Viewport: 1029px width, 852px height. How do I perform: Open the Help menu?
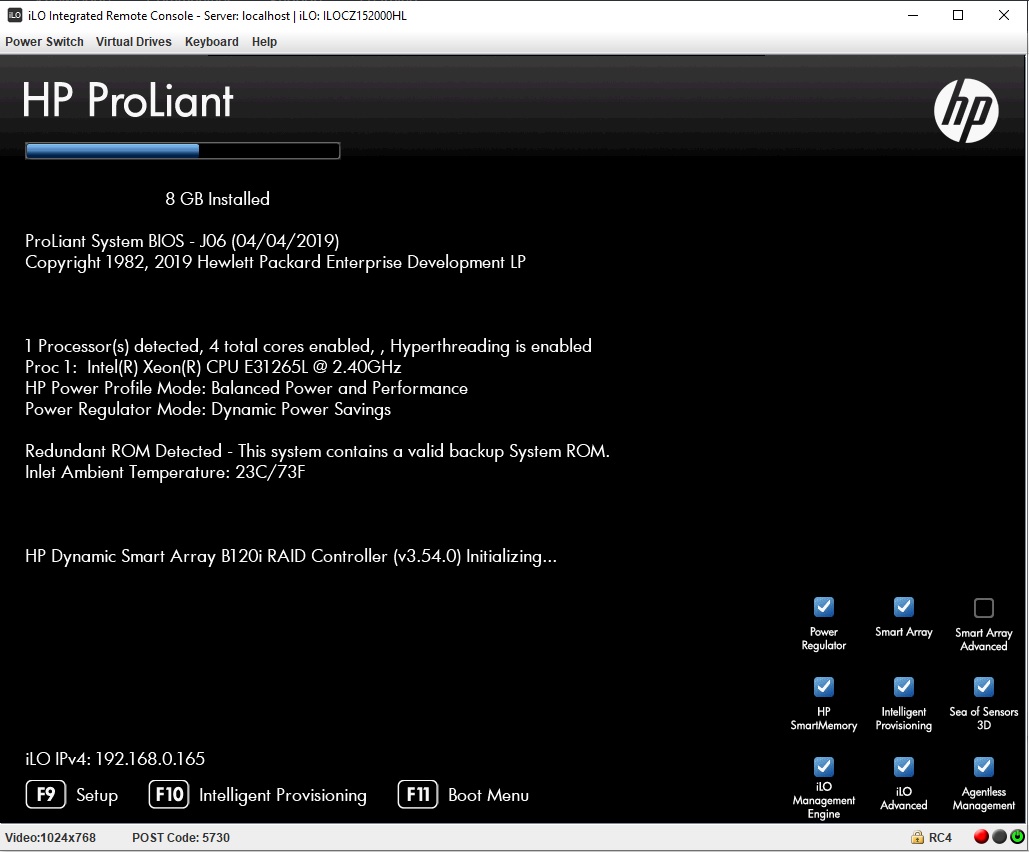264,42
